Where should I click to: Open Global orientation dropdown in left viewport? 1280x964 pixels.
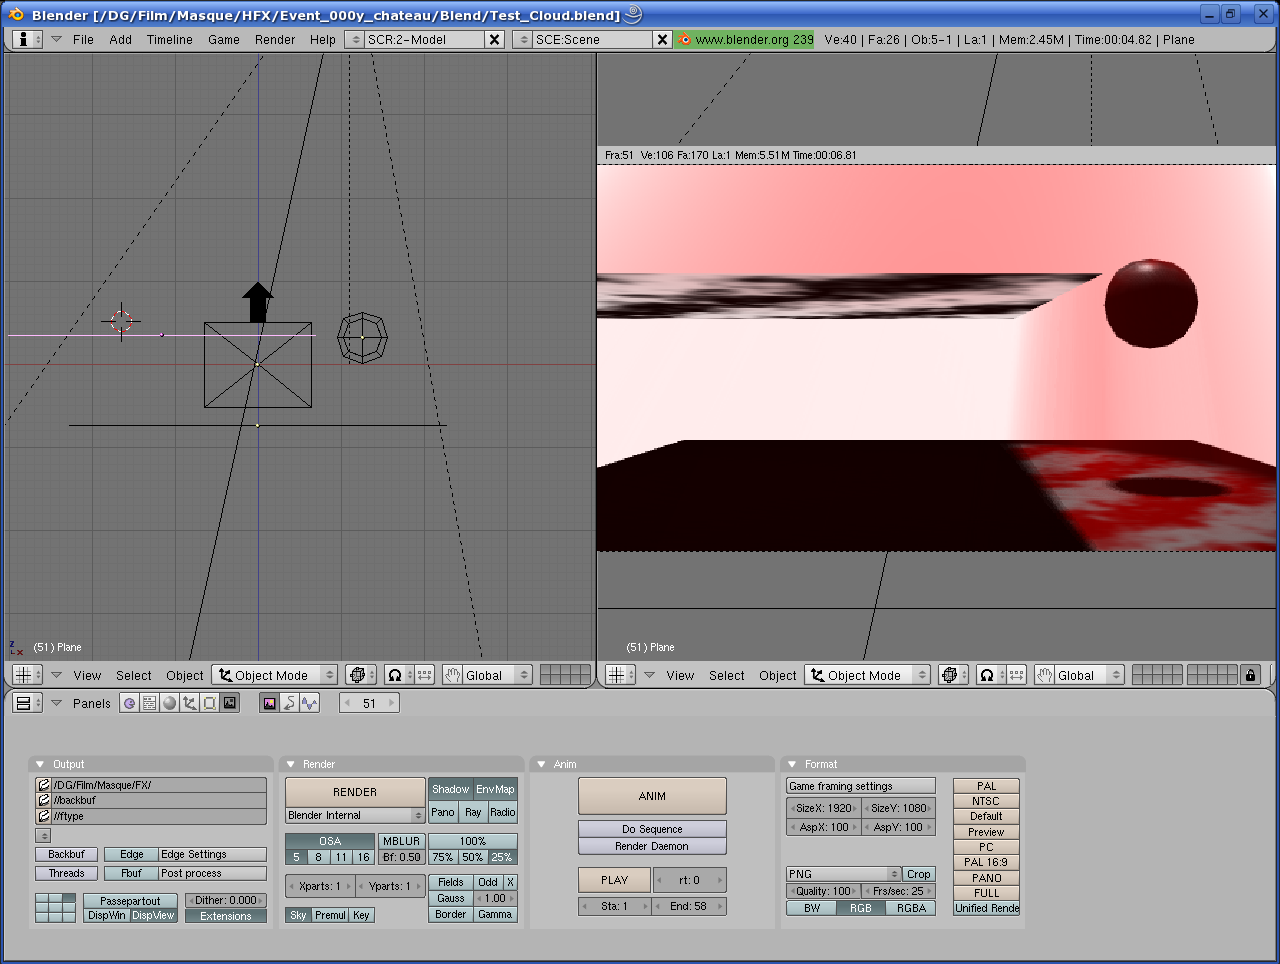click(497, 675)
